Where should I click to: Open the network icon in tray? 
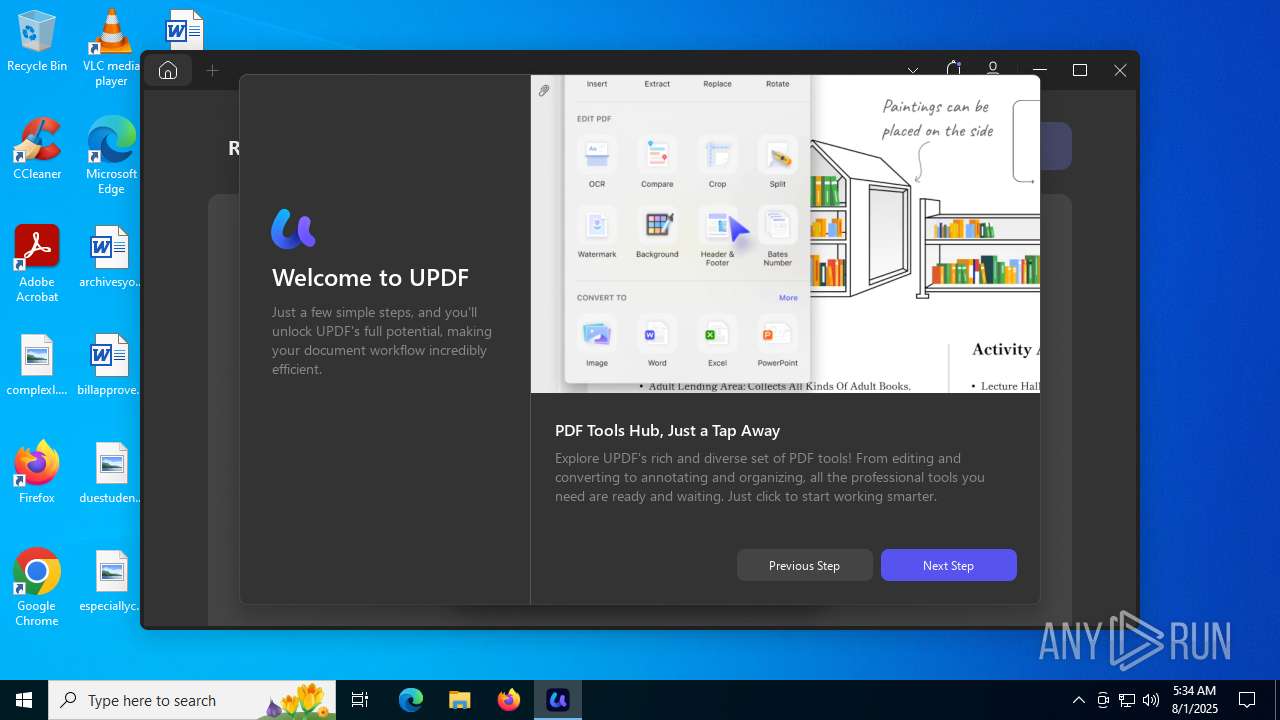pos(1127,700)
